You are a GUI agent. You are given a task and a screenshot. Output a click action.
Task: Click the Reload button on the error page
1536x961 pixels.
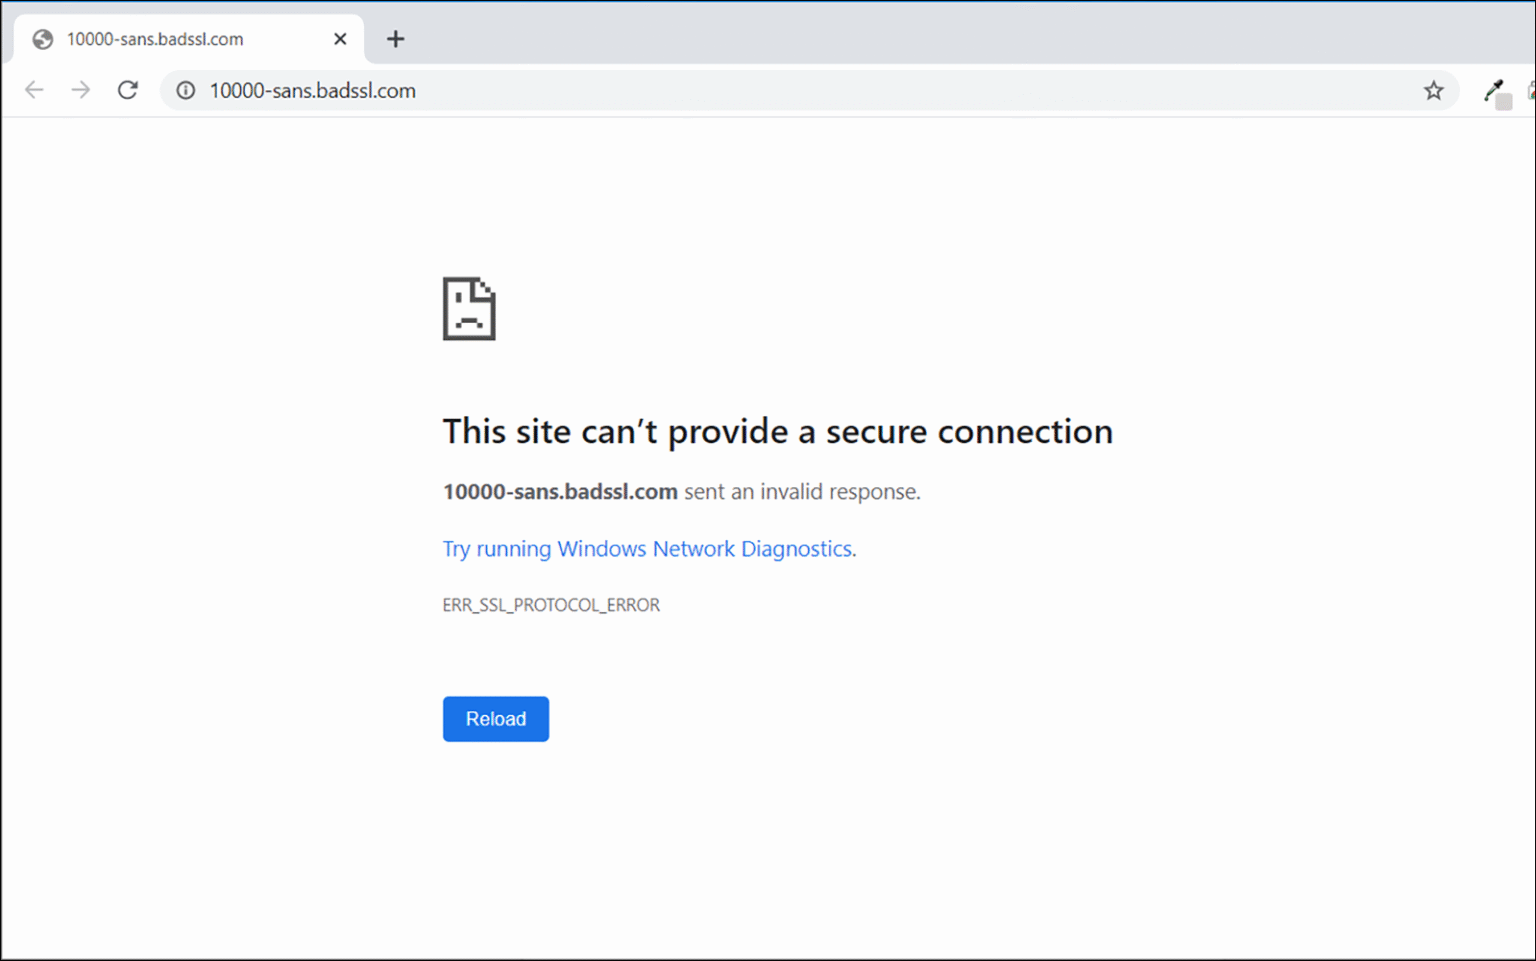(x=495, y=718)
